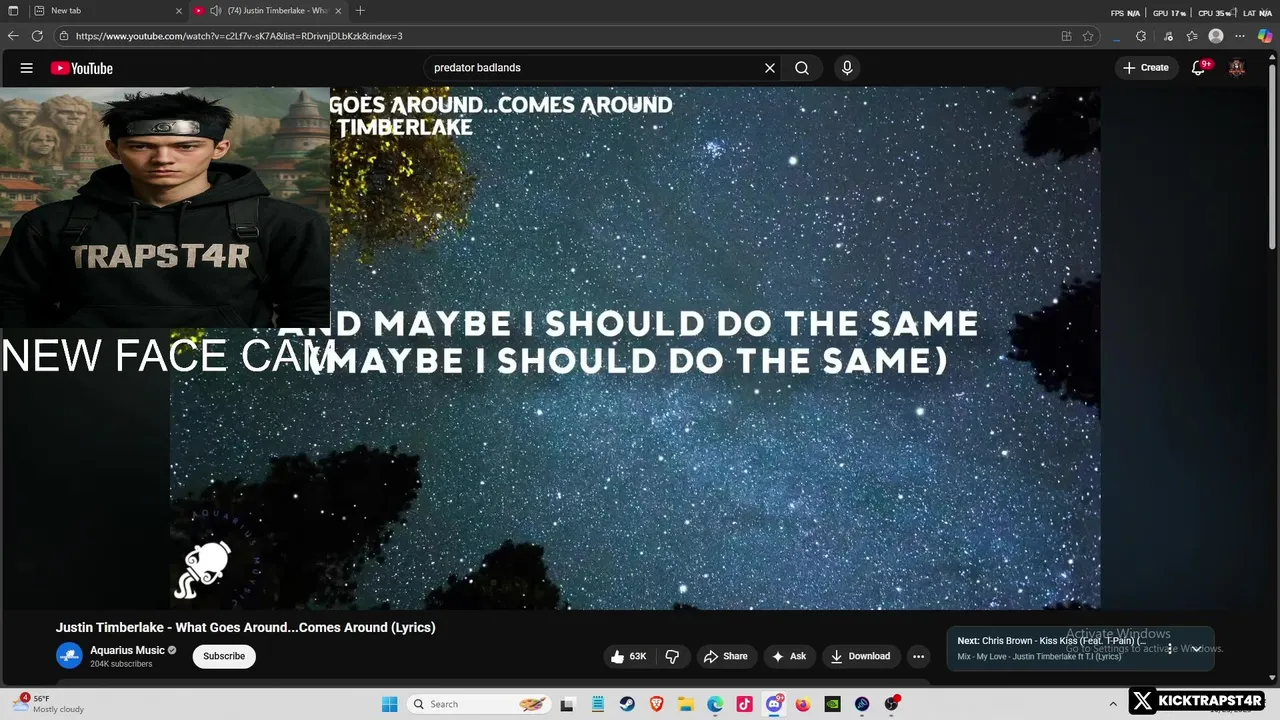Click the Windows taskbar Search box

(x=478, y=704)
